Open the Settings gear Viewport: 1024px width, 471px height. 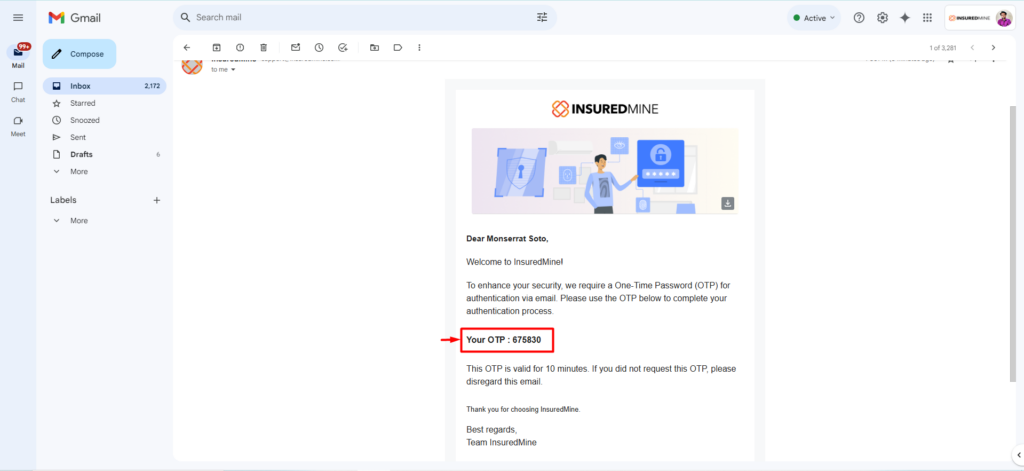(x=882, y=18)
